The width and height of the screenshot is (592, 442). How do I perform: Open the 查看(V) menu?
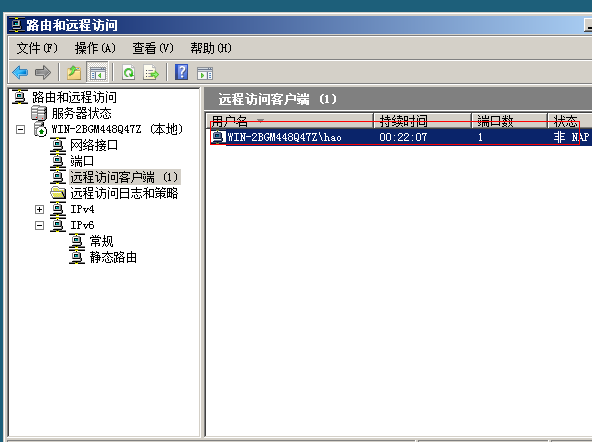tap(153, 48)
